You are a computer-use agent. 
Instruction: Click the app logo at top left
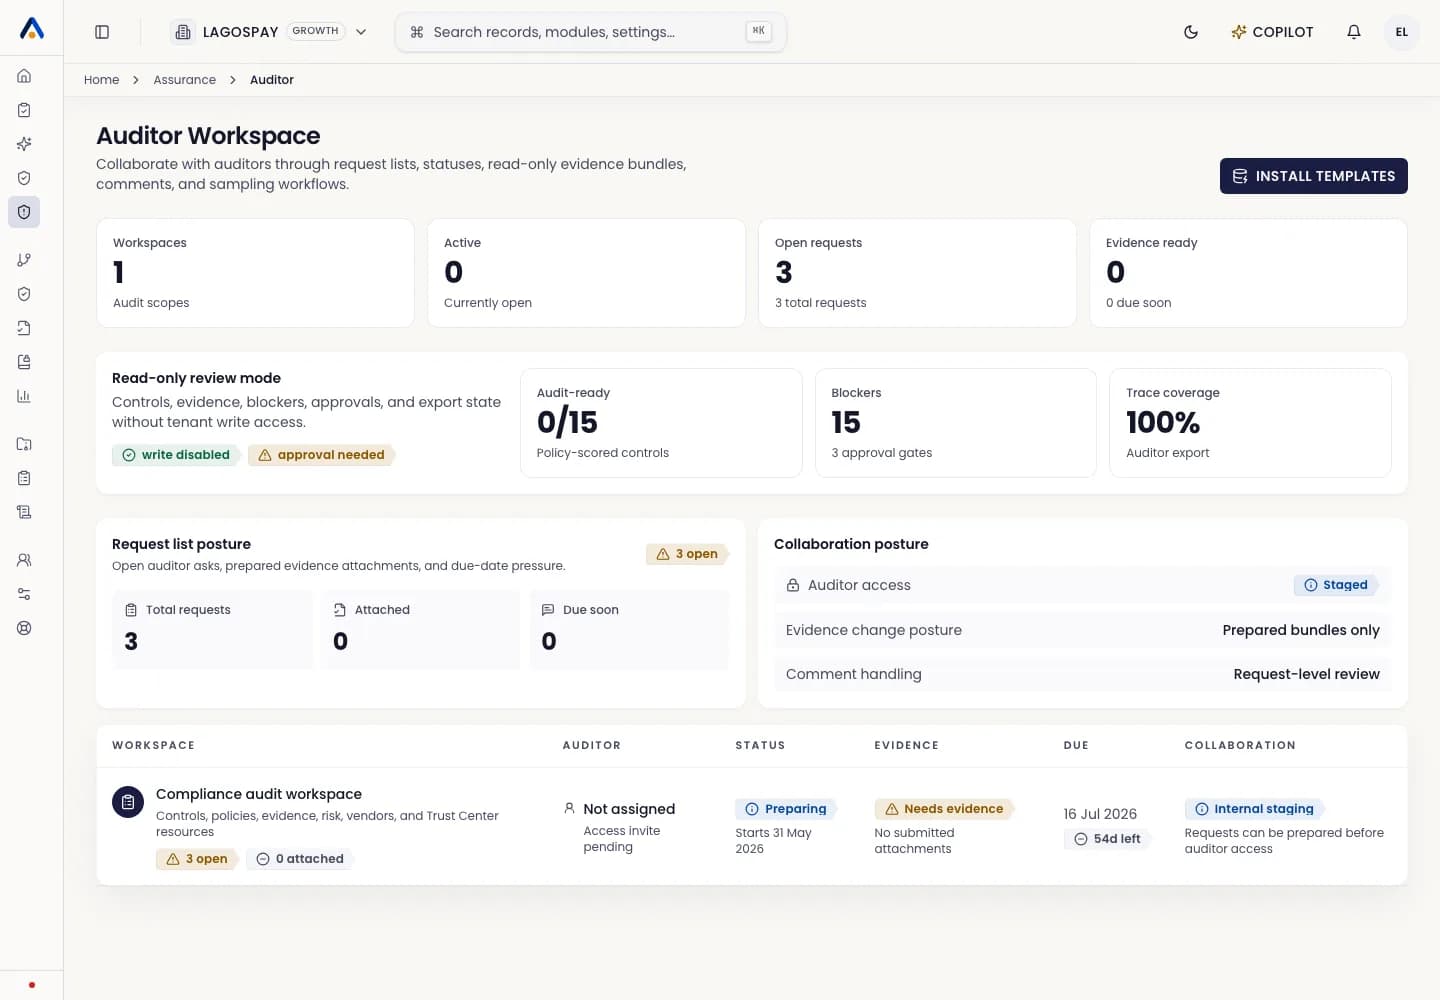pyautogui.click(x=32, y=29)
